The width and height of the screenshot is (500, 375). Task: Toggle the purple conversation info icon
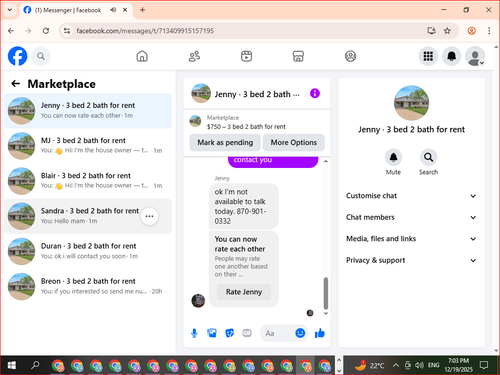point(315,93)
